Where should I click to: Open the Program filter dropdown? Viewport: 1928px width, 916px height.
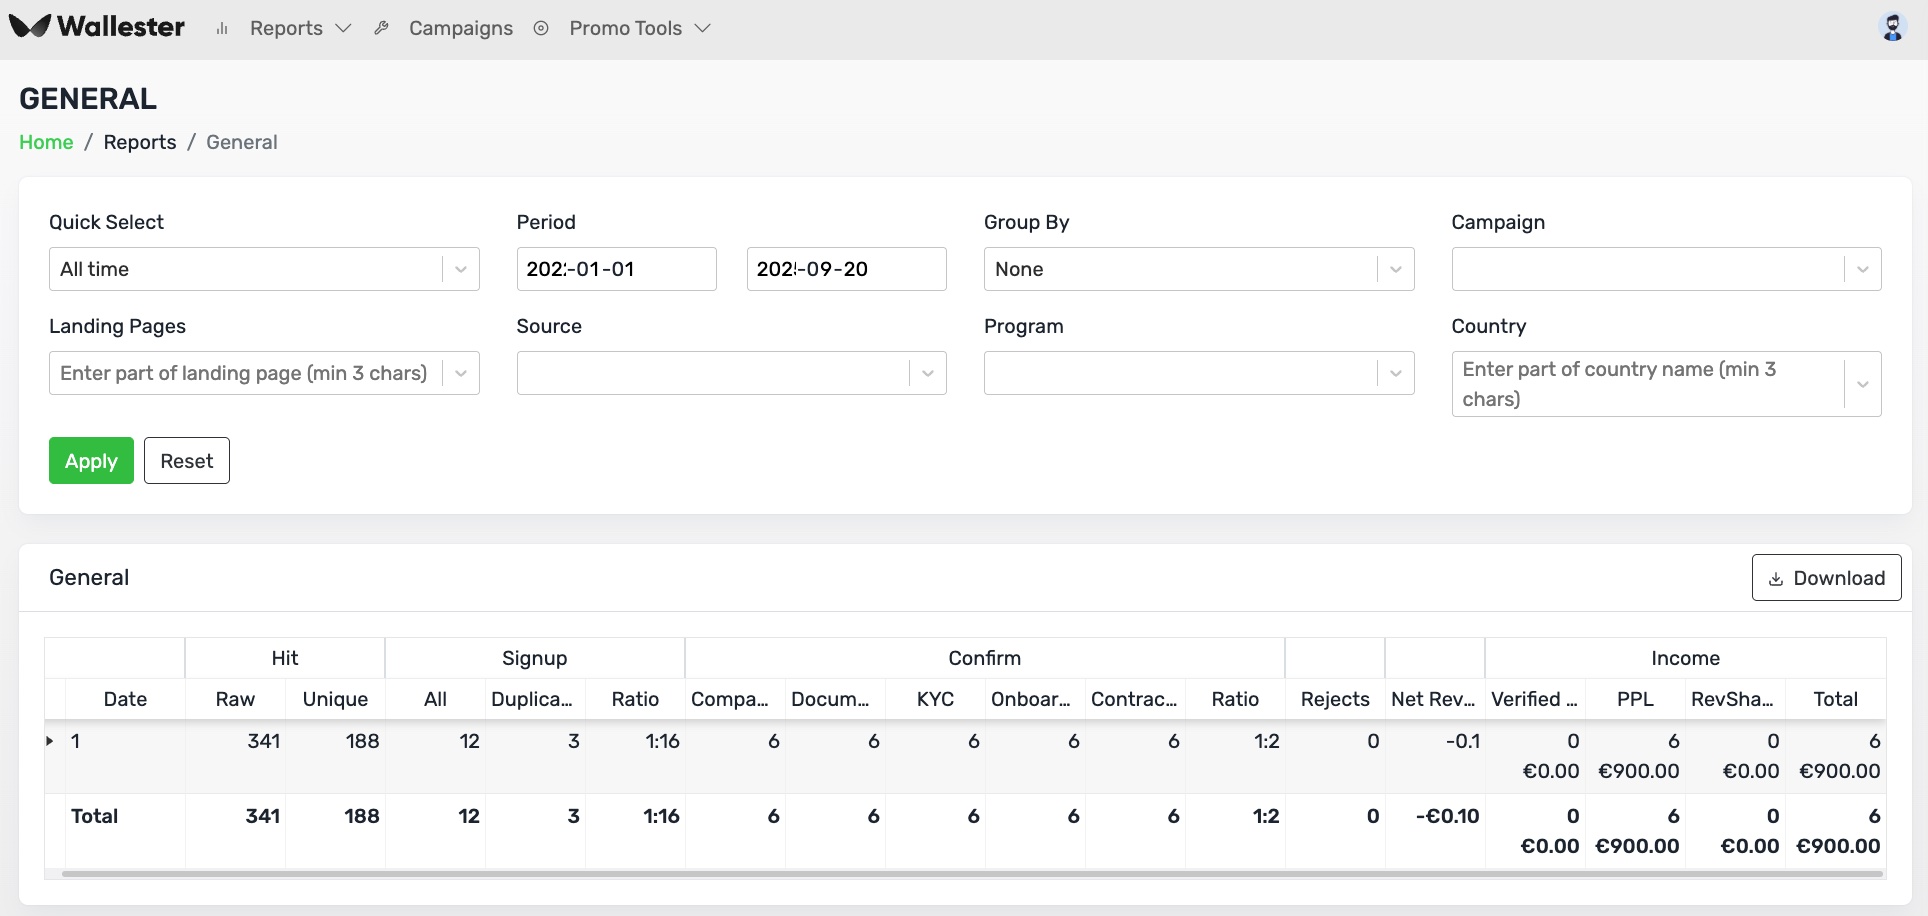(x=1198, y=373)
